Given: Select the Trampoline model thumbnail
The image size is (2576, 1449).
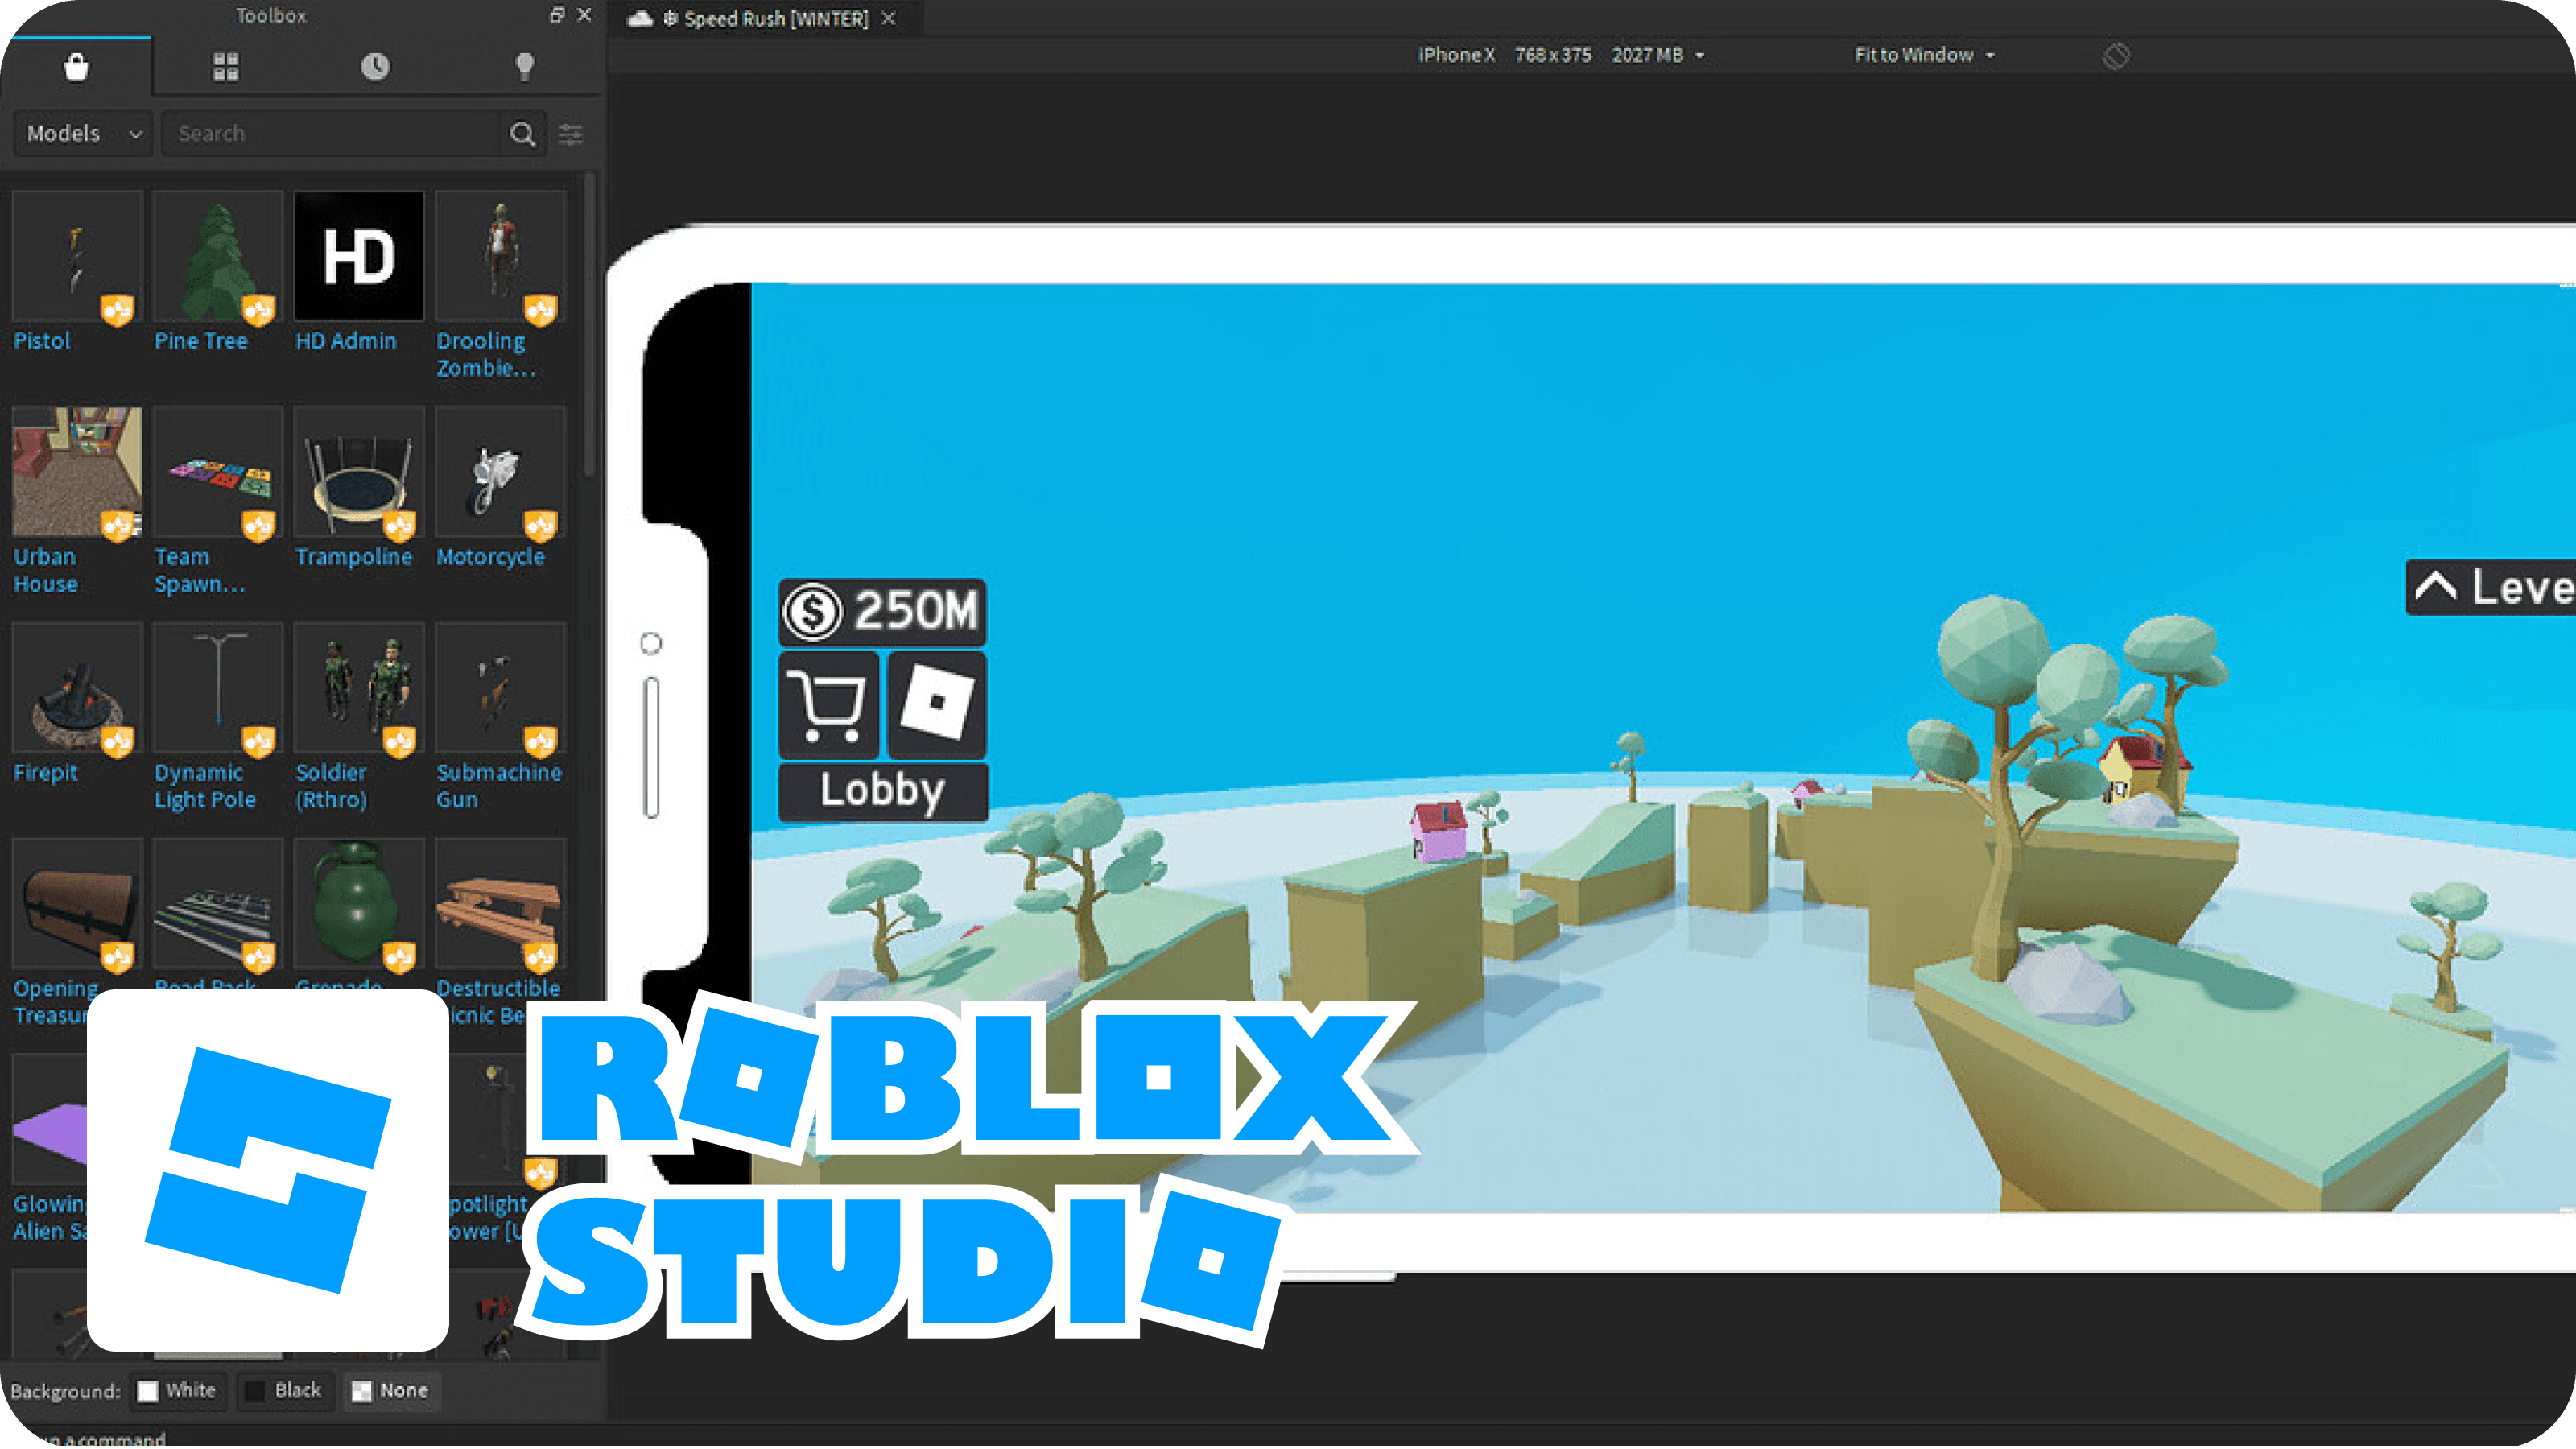Looking at the screenshot, I should (358, 472).
